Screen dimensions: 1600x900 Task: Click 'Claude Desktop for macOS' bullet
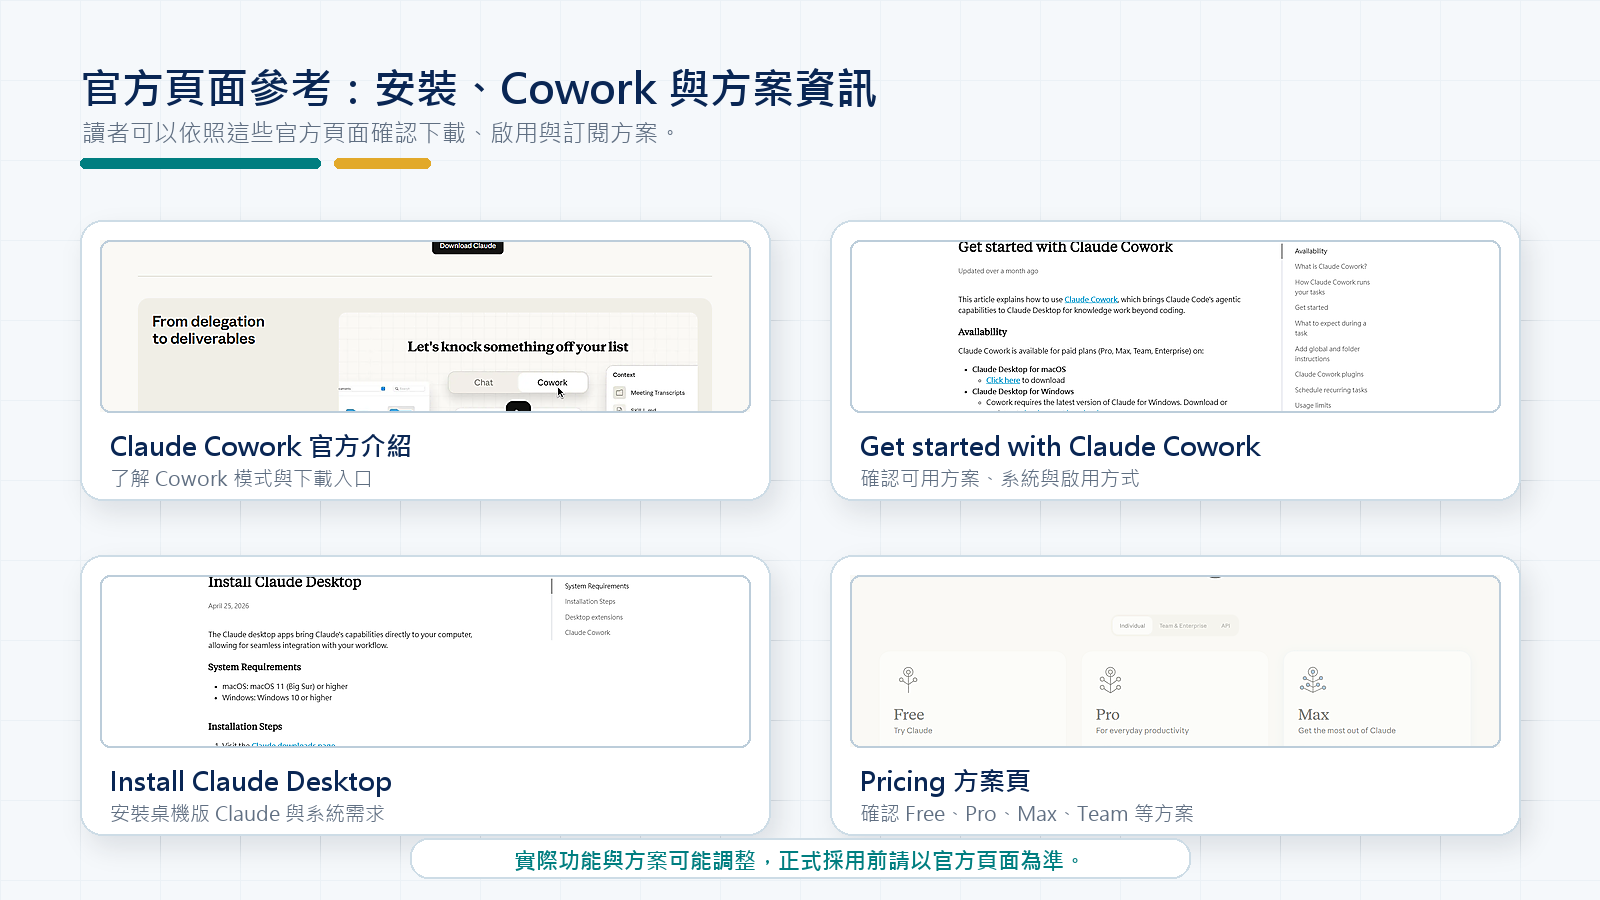pos(1019,369)
